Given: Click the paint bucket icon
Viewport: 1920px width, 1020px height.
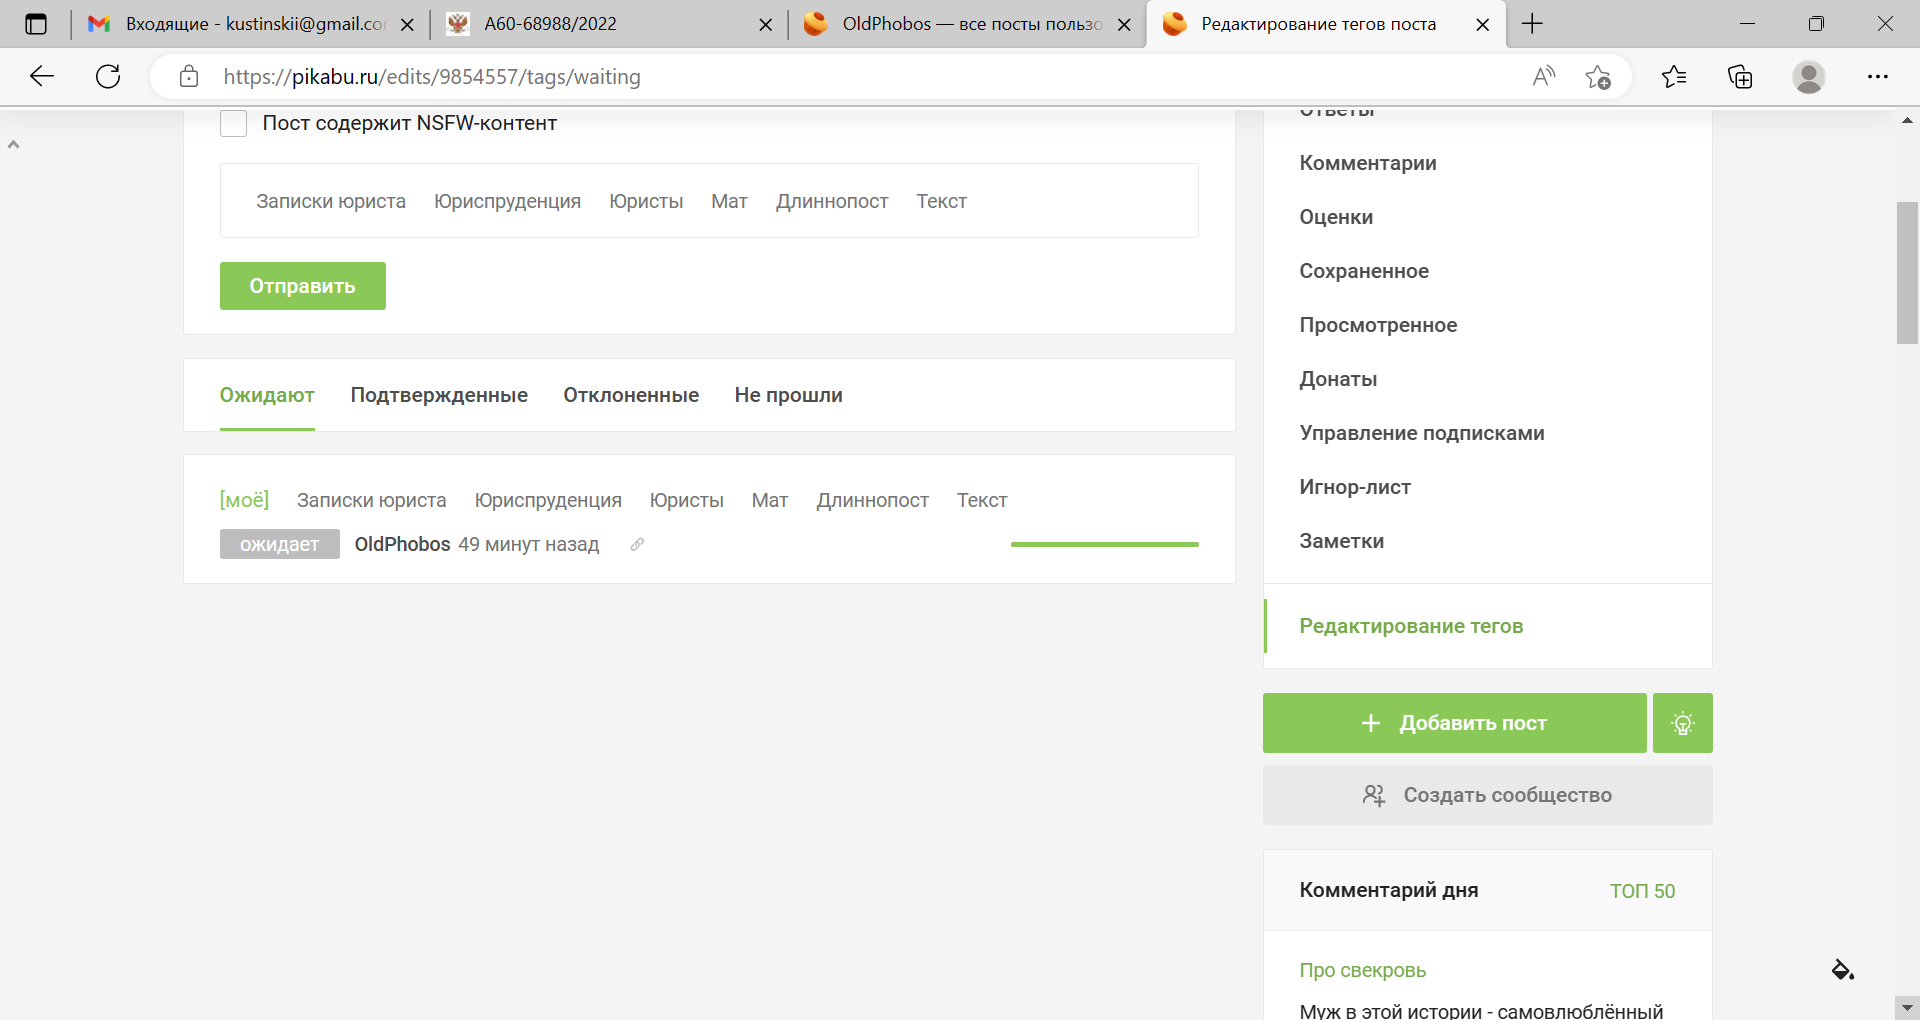Looking at the screenshot, I should [x=1842, y=969].
